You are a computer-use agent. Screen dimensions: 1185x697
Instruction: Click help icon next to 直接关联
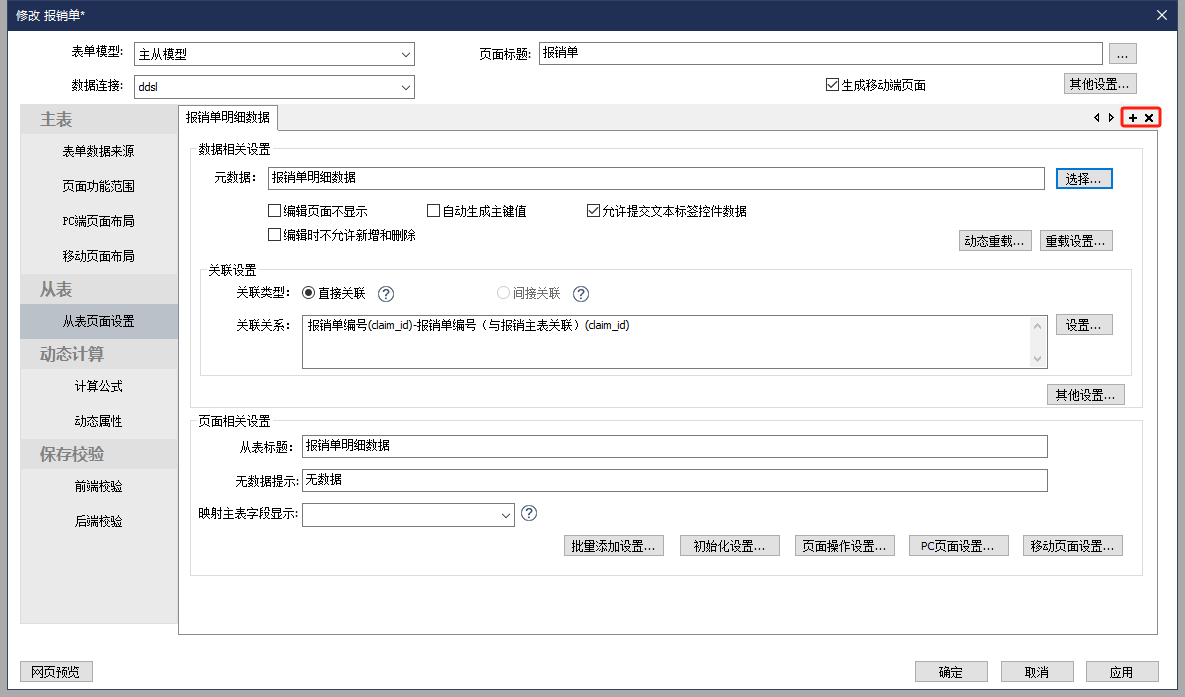386,294
